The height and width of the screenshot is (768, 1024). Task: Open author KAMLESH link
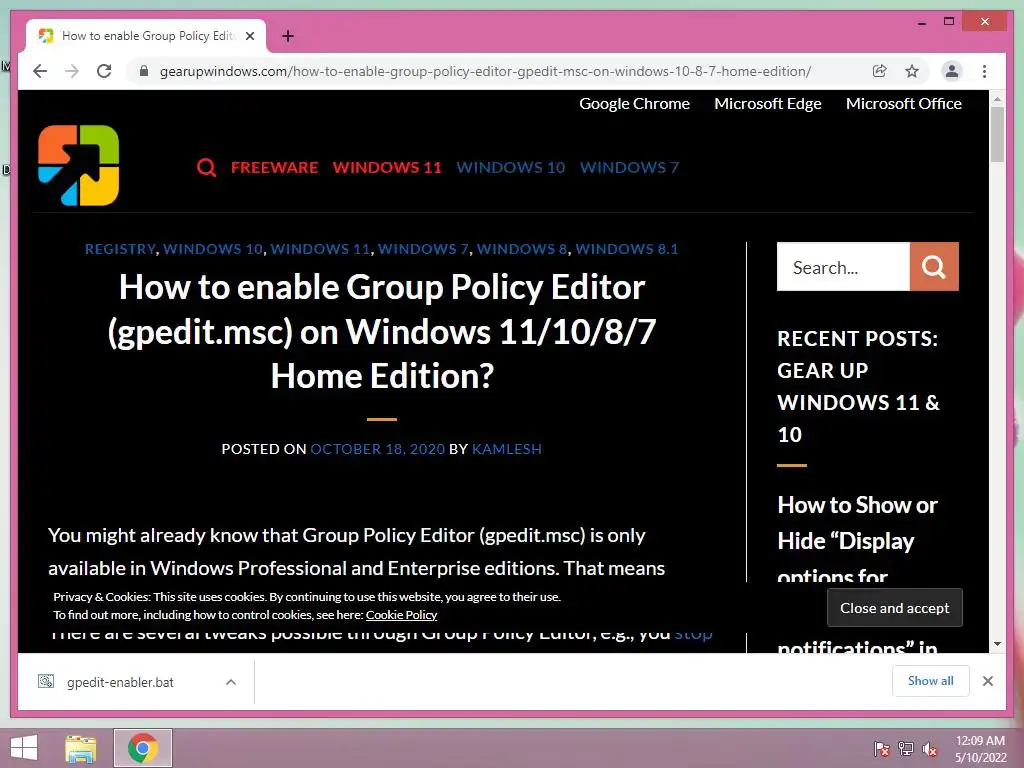click(507, 449)
